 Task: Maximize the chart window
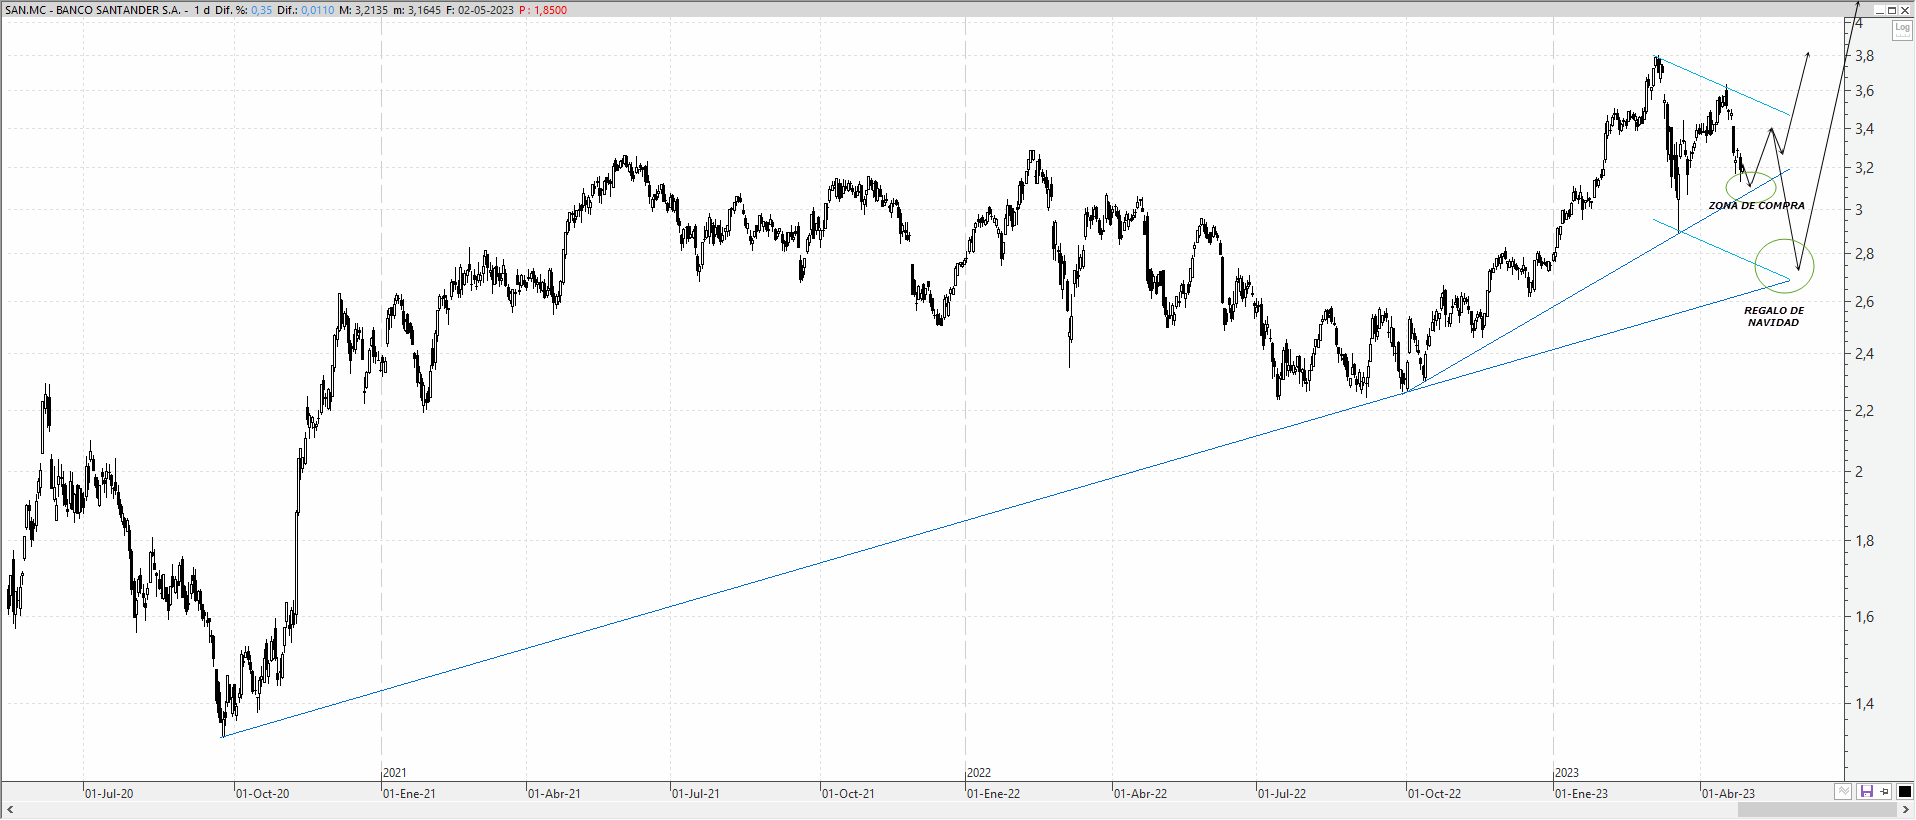[x=1892, y=10]
